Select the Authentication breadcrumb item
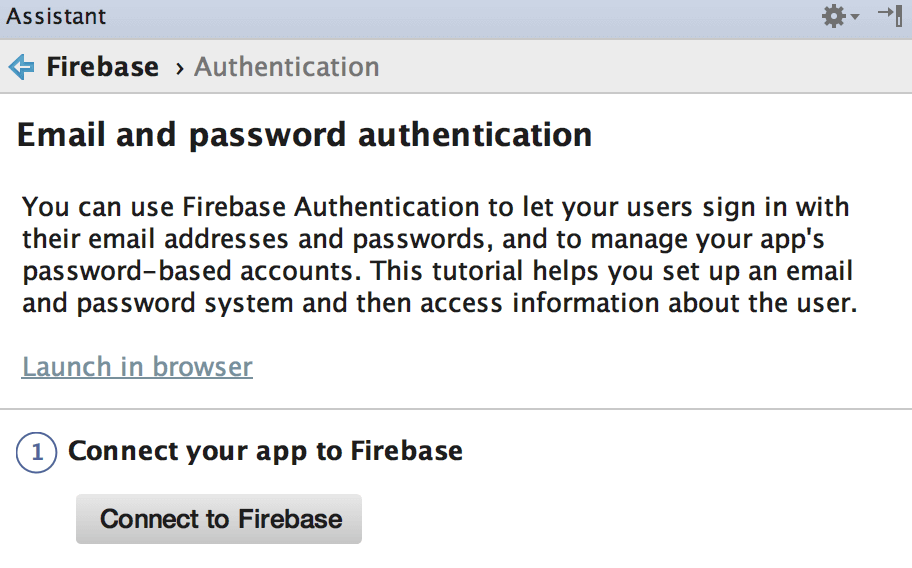The height and width of the screenshot is (568, 912). [287, 67]
